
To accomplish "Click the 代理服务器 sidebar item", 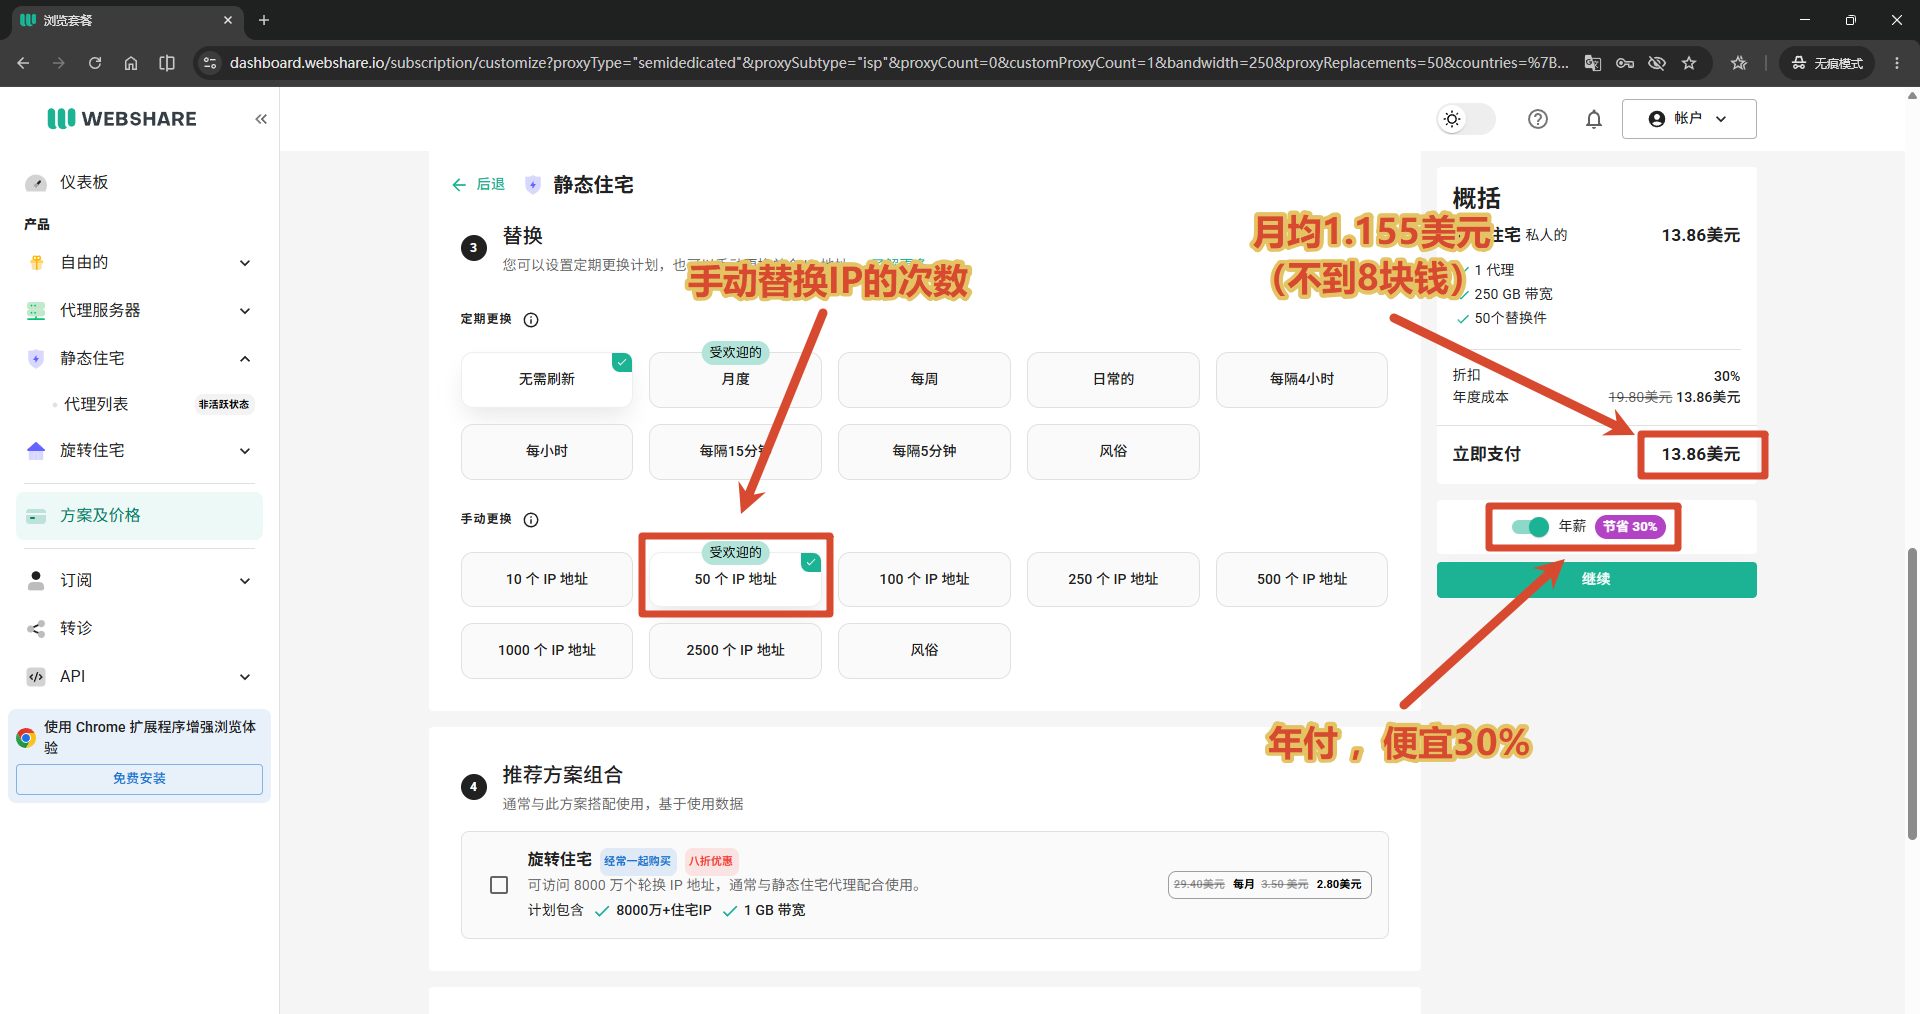I will 100,311.
